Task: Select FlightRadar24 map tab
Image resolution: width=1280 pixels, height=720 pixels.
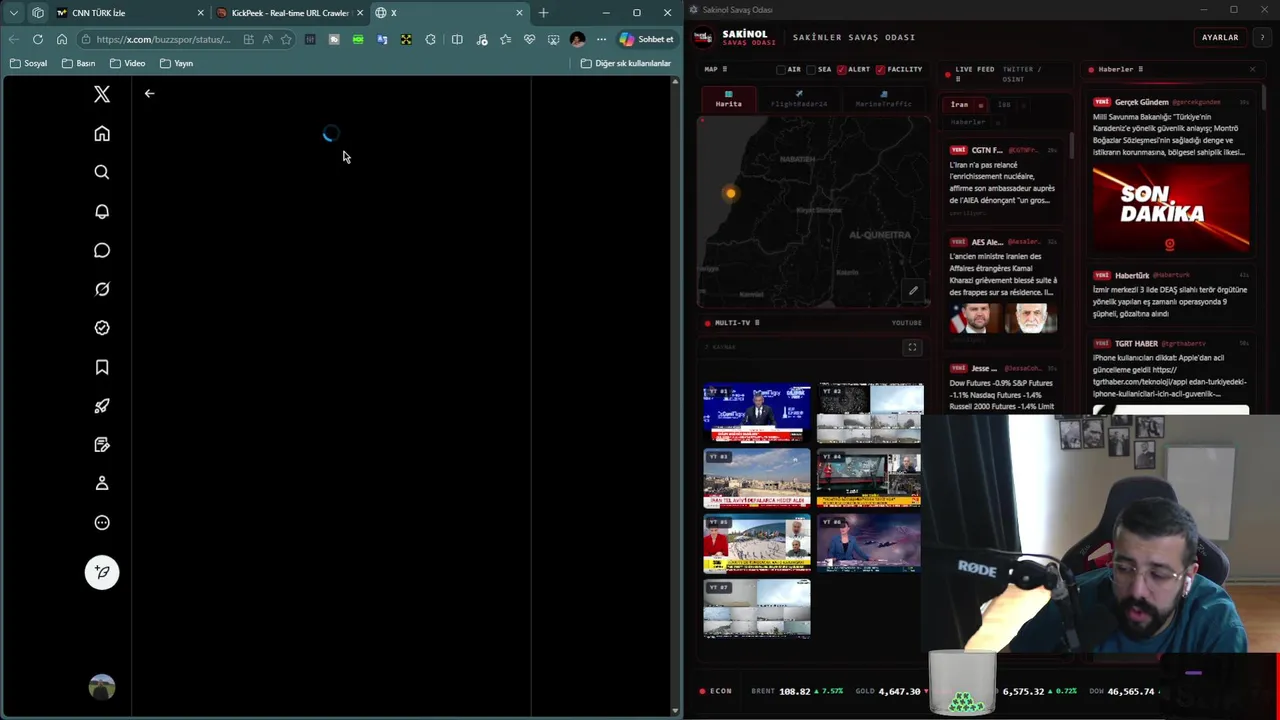Action: click(799, 99)
